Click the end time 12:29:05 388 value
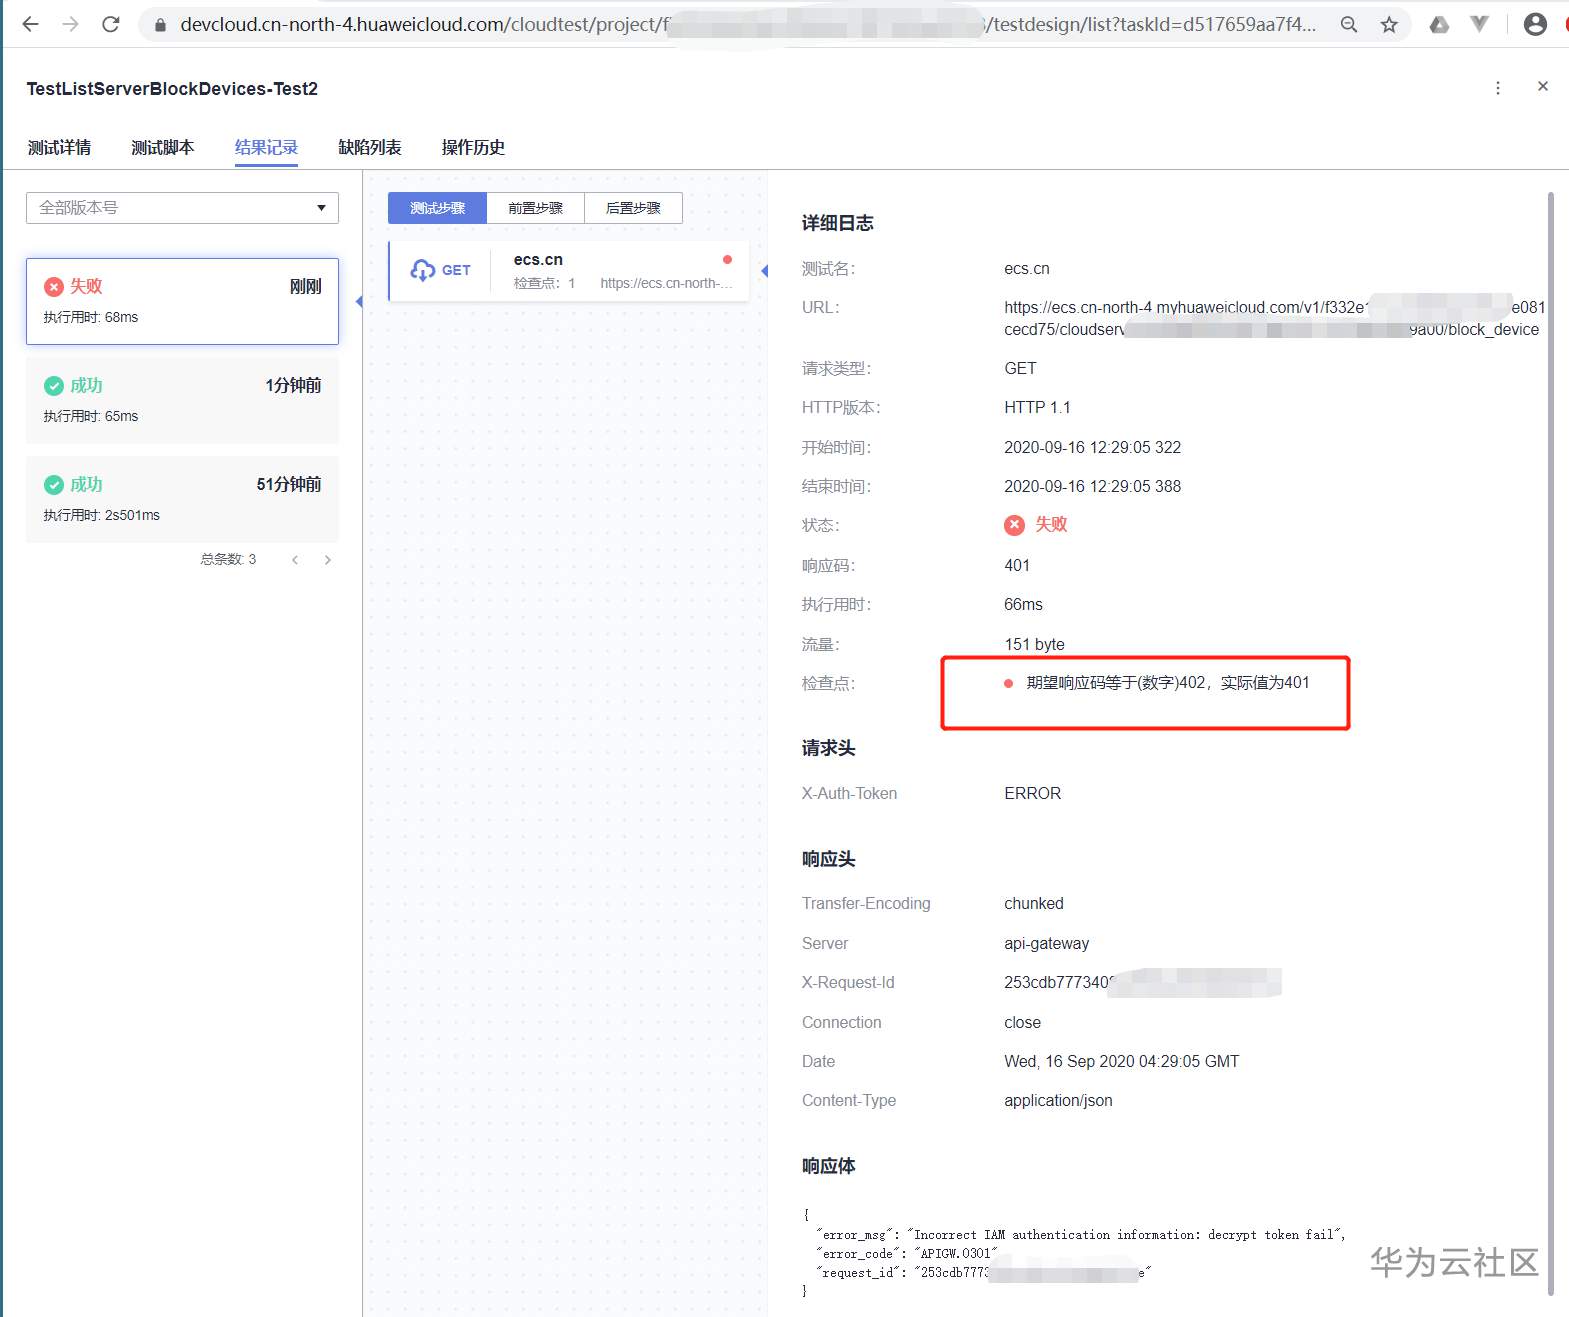 pyautogui.click(x=1092, y=487)
